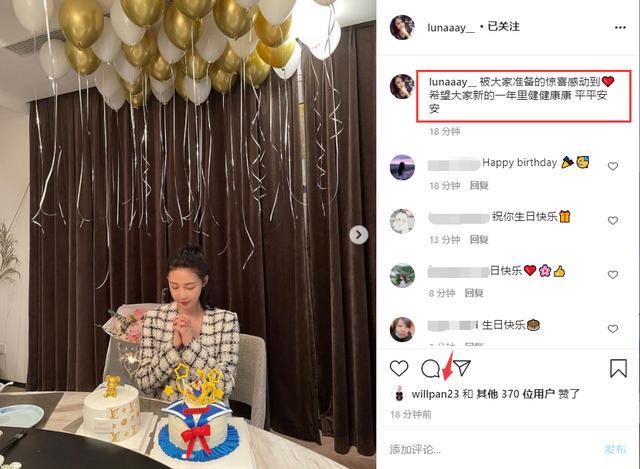The image size is (640, 469).
Task: Like the 'Happy birthday' comment
Action: tap(612, 166)
